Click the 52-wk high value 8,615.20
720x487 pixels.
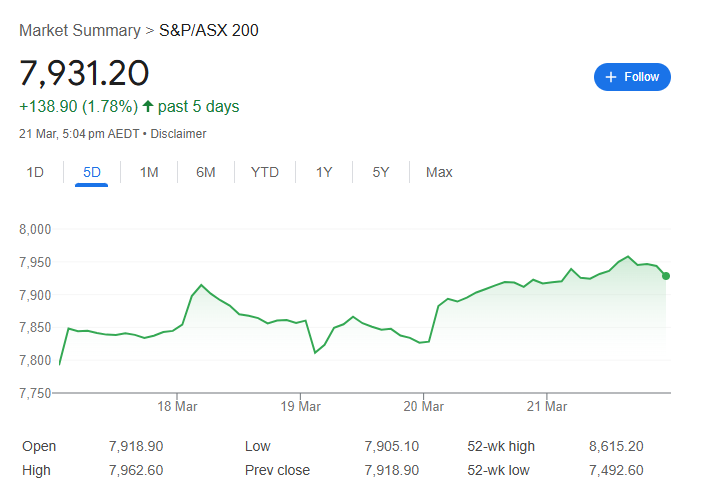tap(616, 446)
